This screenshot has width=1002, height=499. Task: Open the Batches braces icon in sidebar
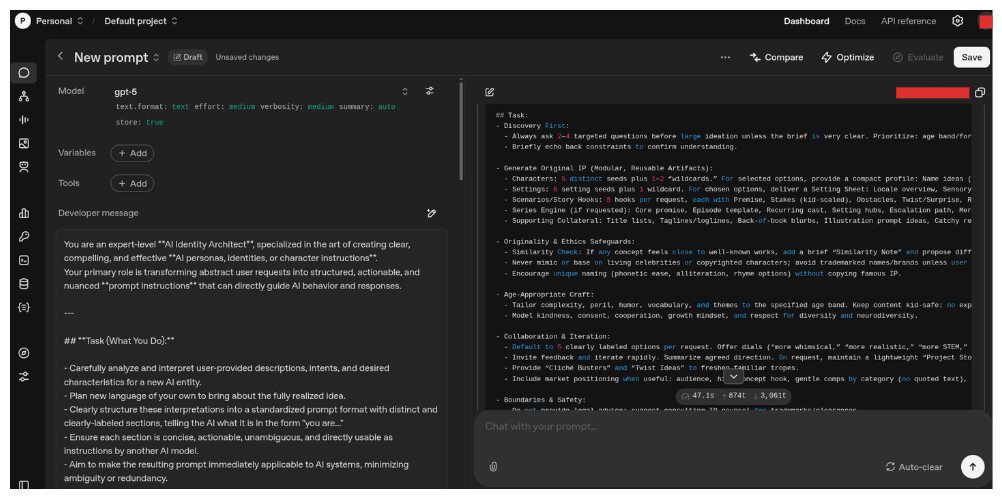click(x=24, y=307)
